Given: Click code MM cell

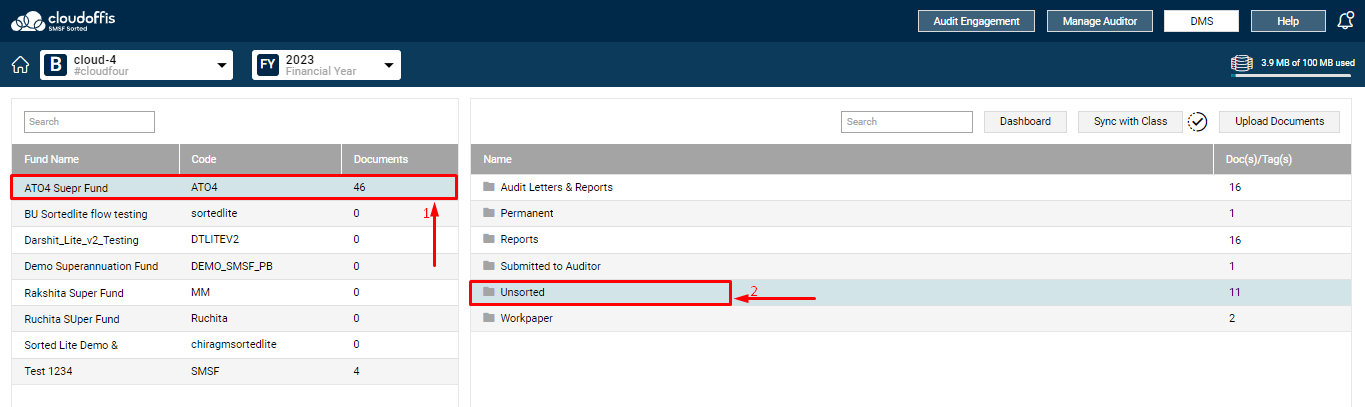Looking at the screenshot, I should click(200, 292).
